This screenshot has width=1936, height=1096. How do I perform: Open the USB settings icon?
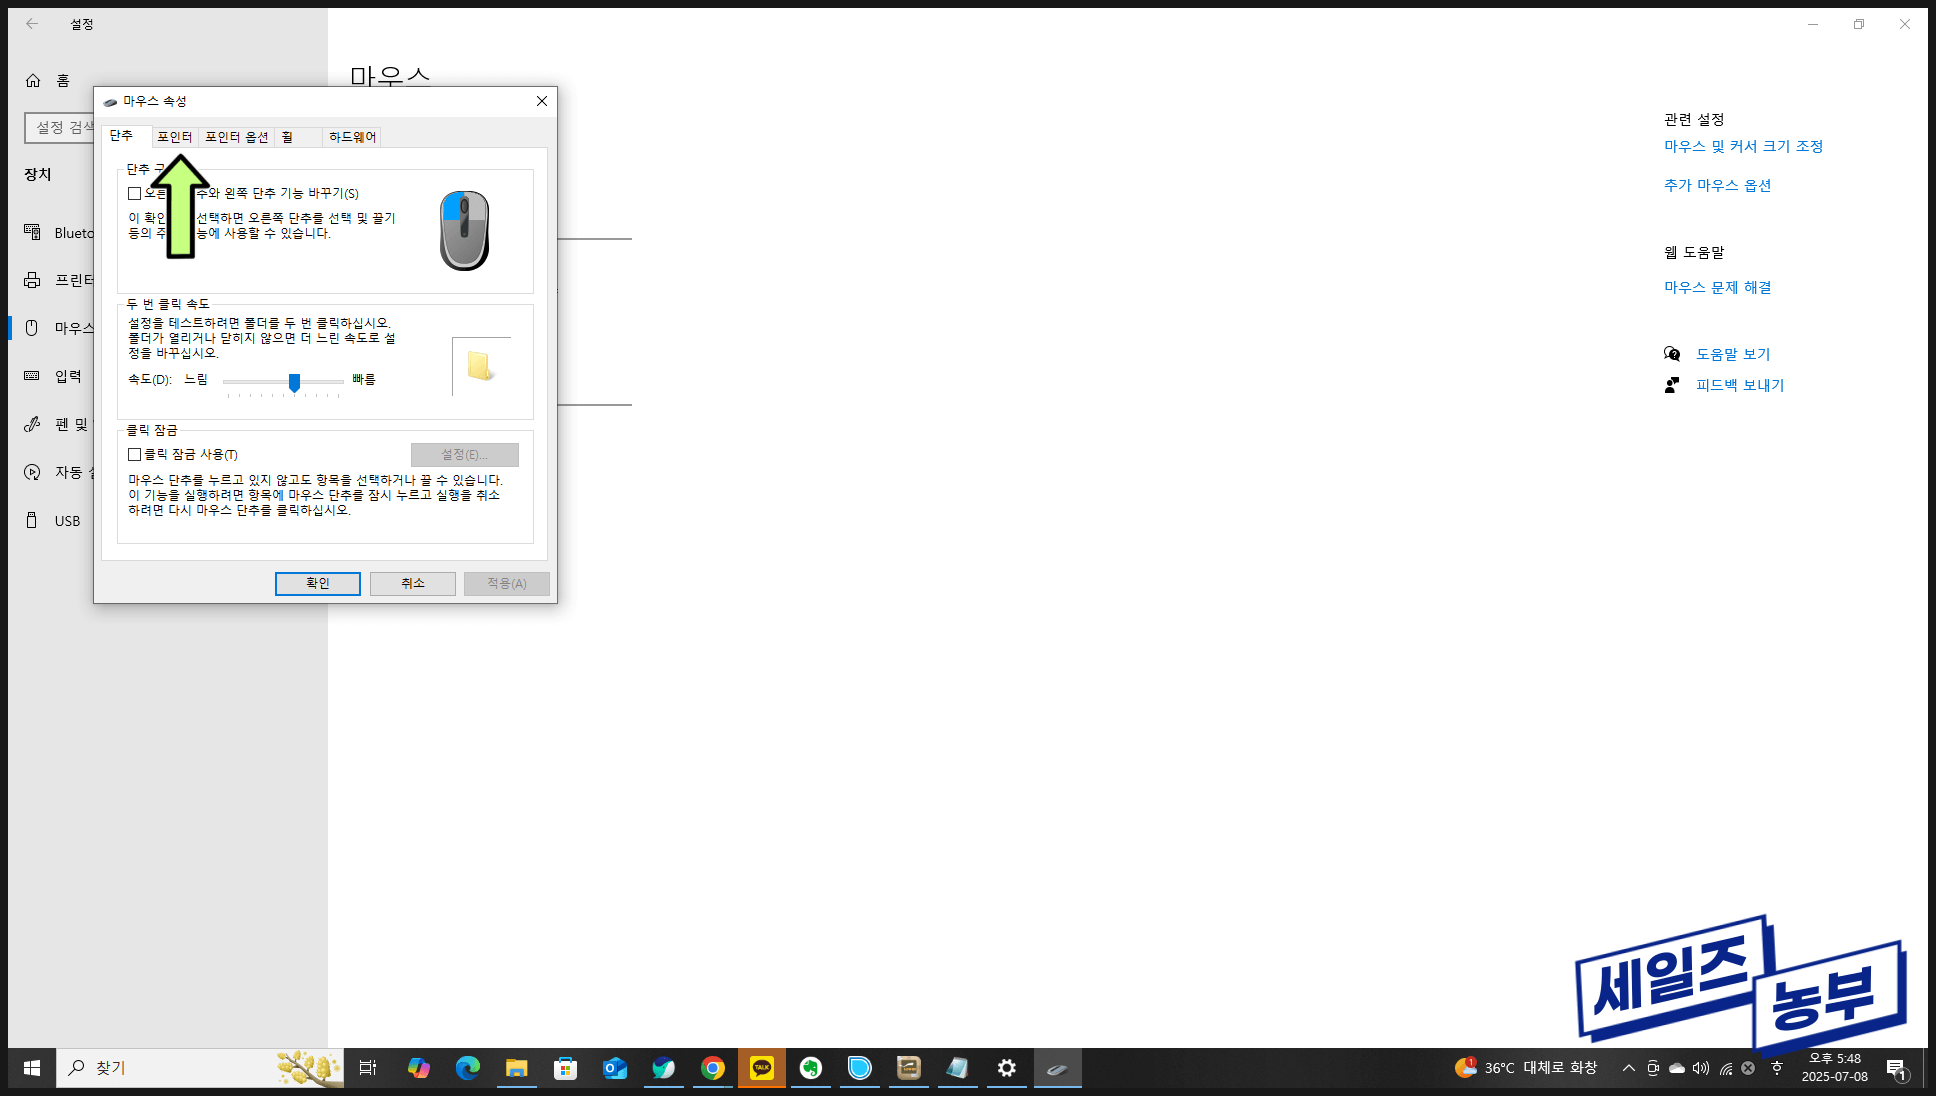[x=32, y=520]
